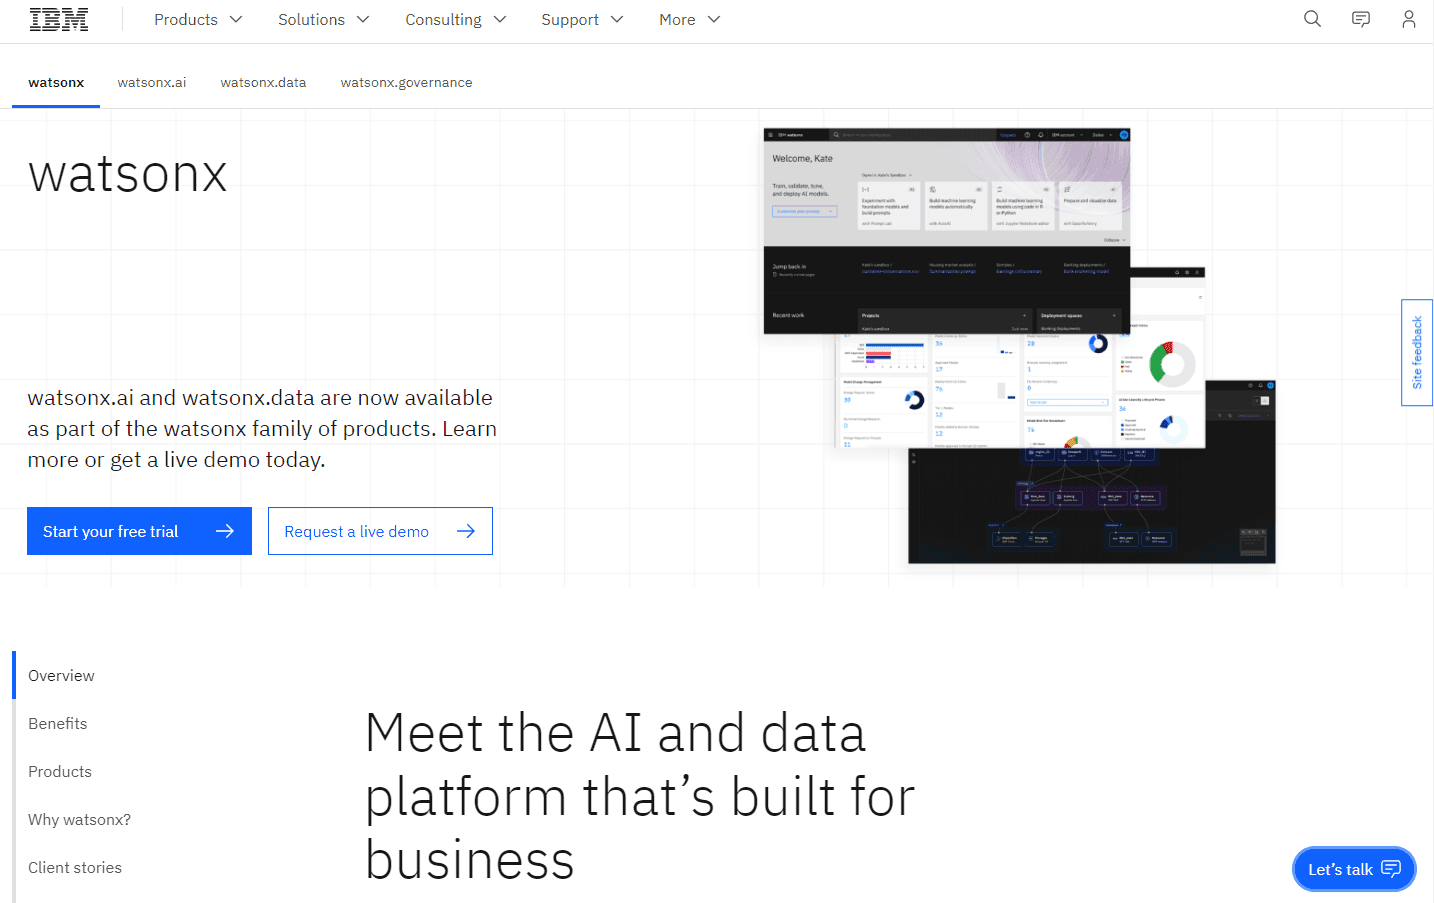Click the watsonx page heading

coord(128,174)
